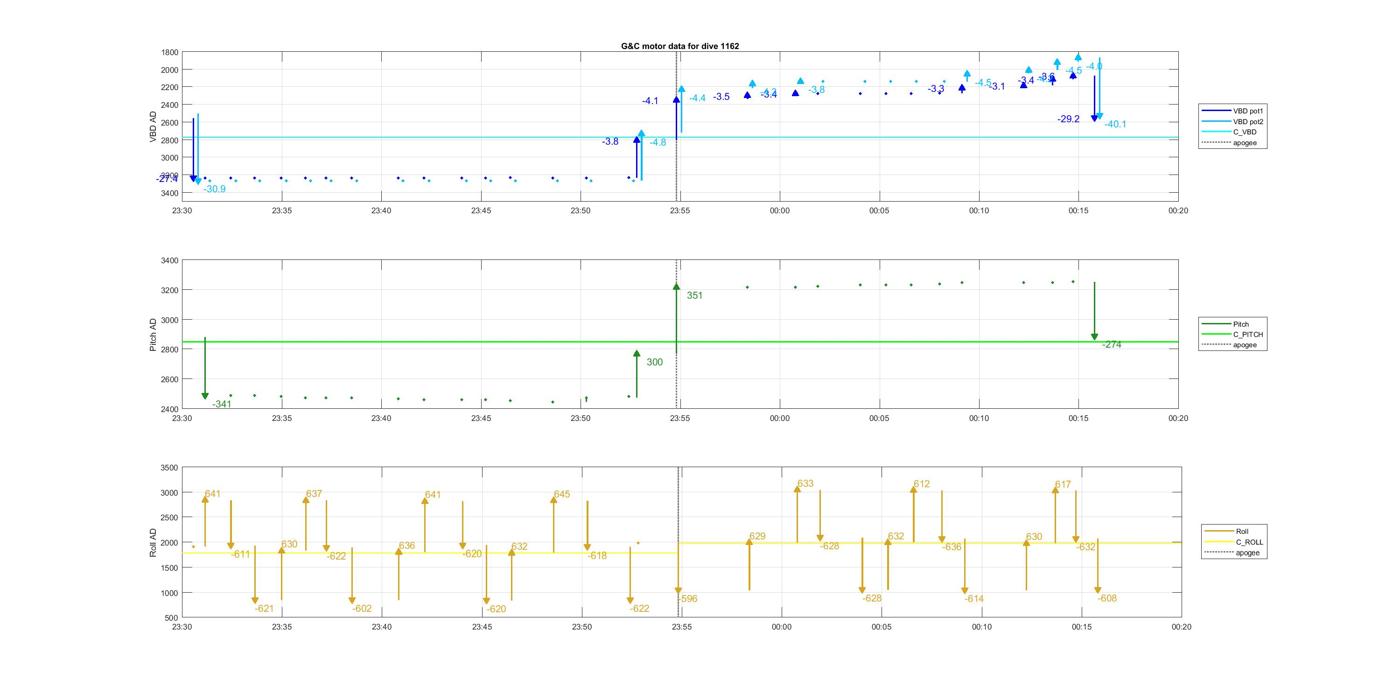The image size is (1400, 693).
Task: Click the "-4.8" VBD data label
Action: (x=658, y=143)
